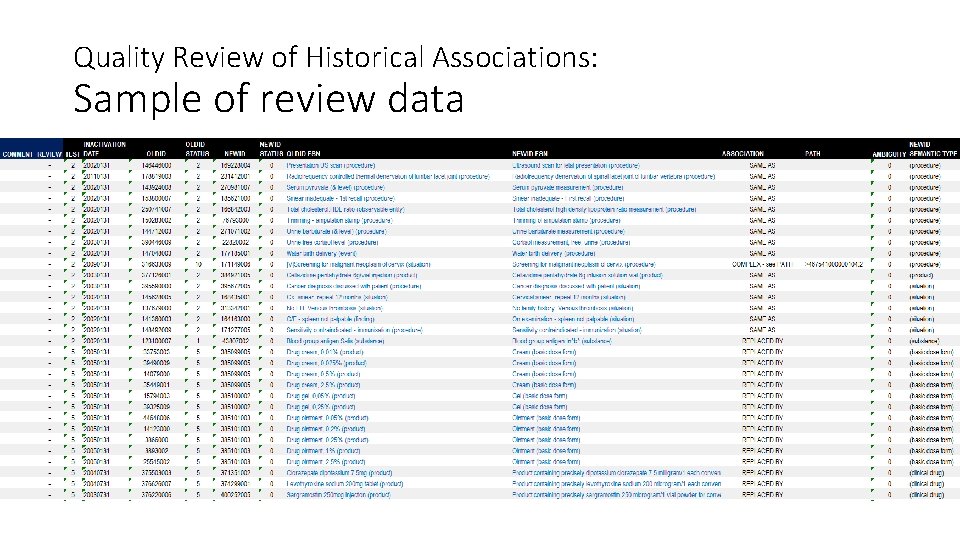Click the OLDID STATUS column header
Viewport: 960px width, 540px height.
point(197,149)
